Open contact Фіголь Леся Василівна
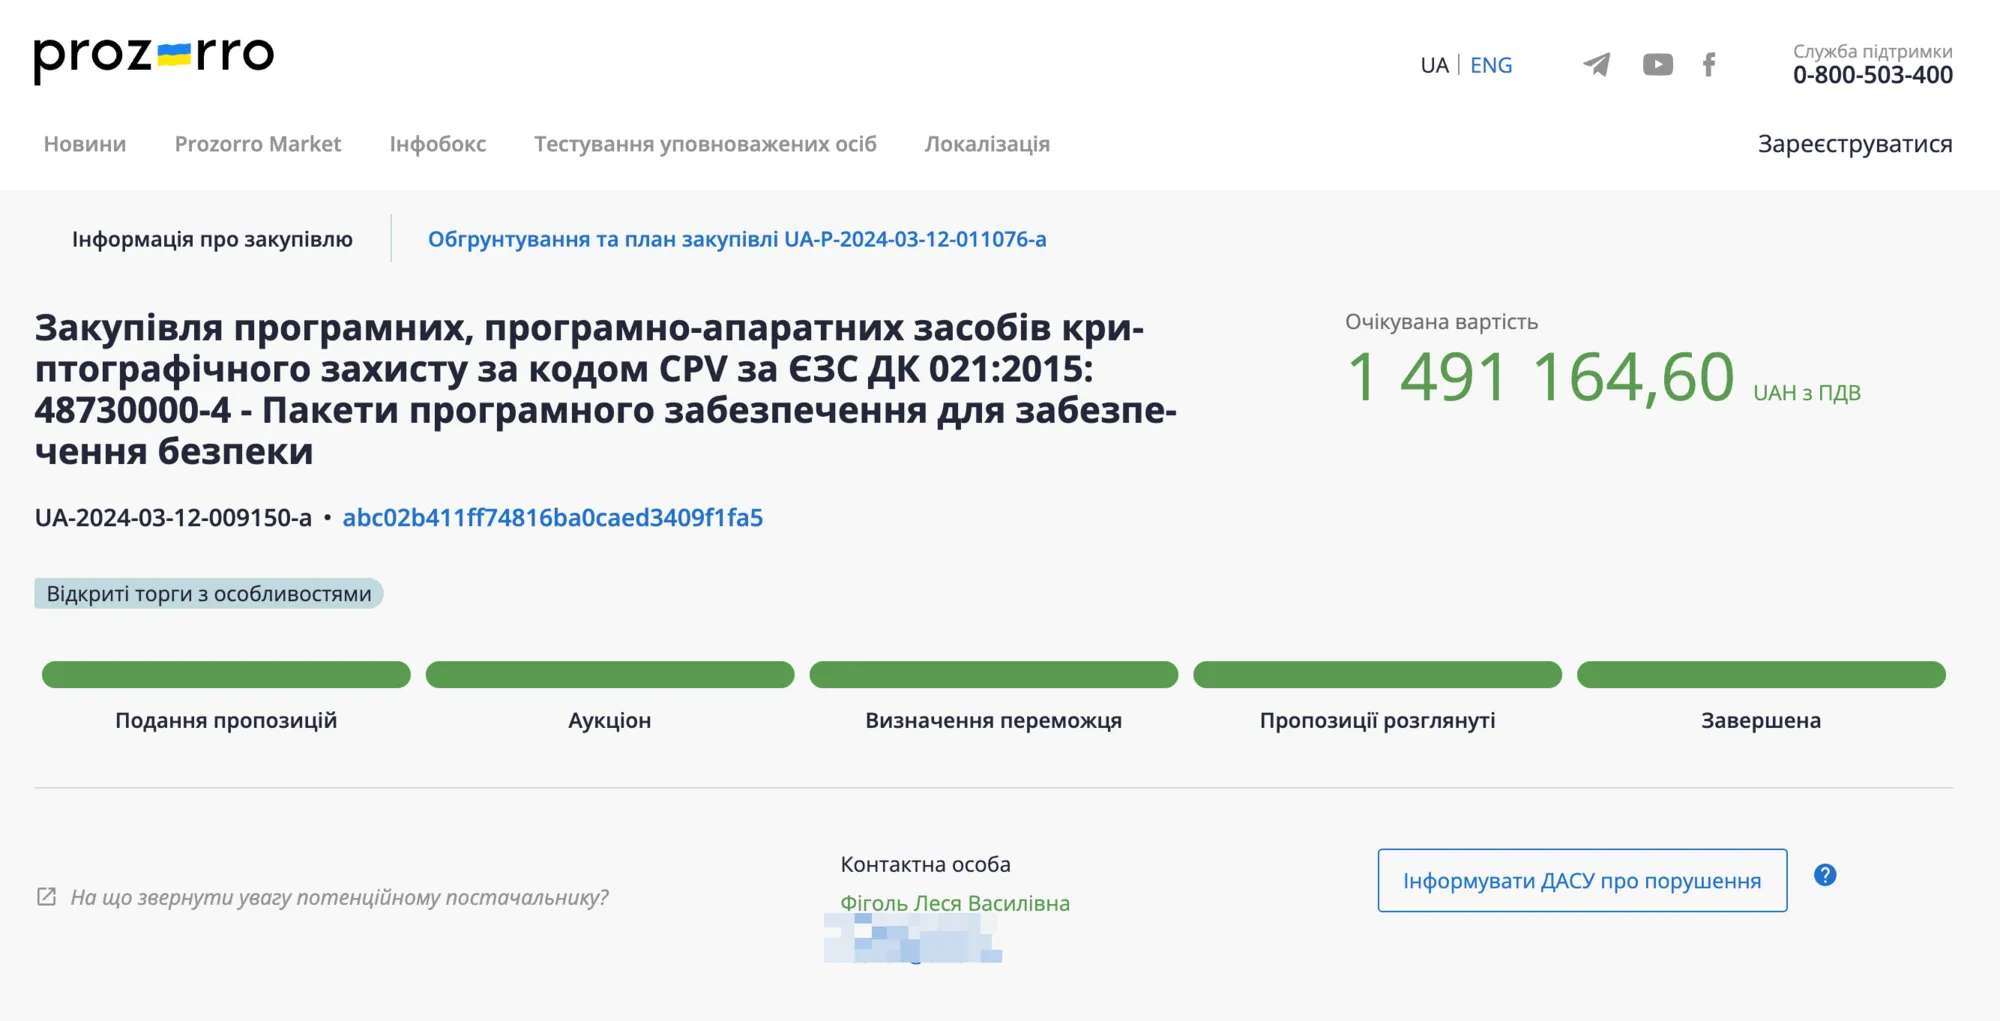 point(955,902)
